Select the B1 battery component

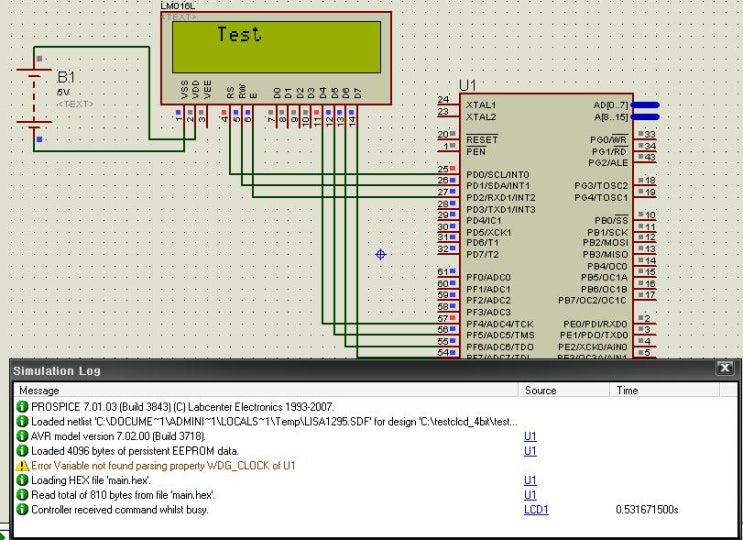click(34, 99)
